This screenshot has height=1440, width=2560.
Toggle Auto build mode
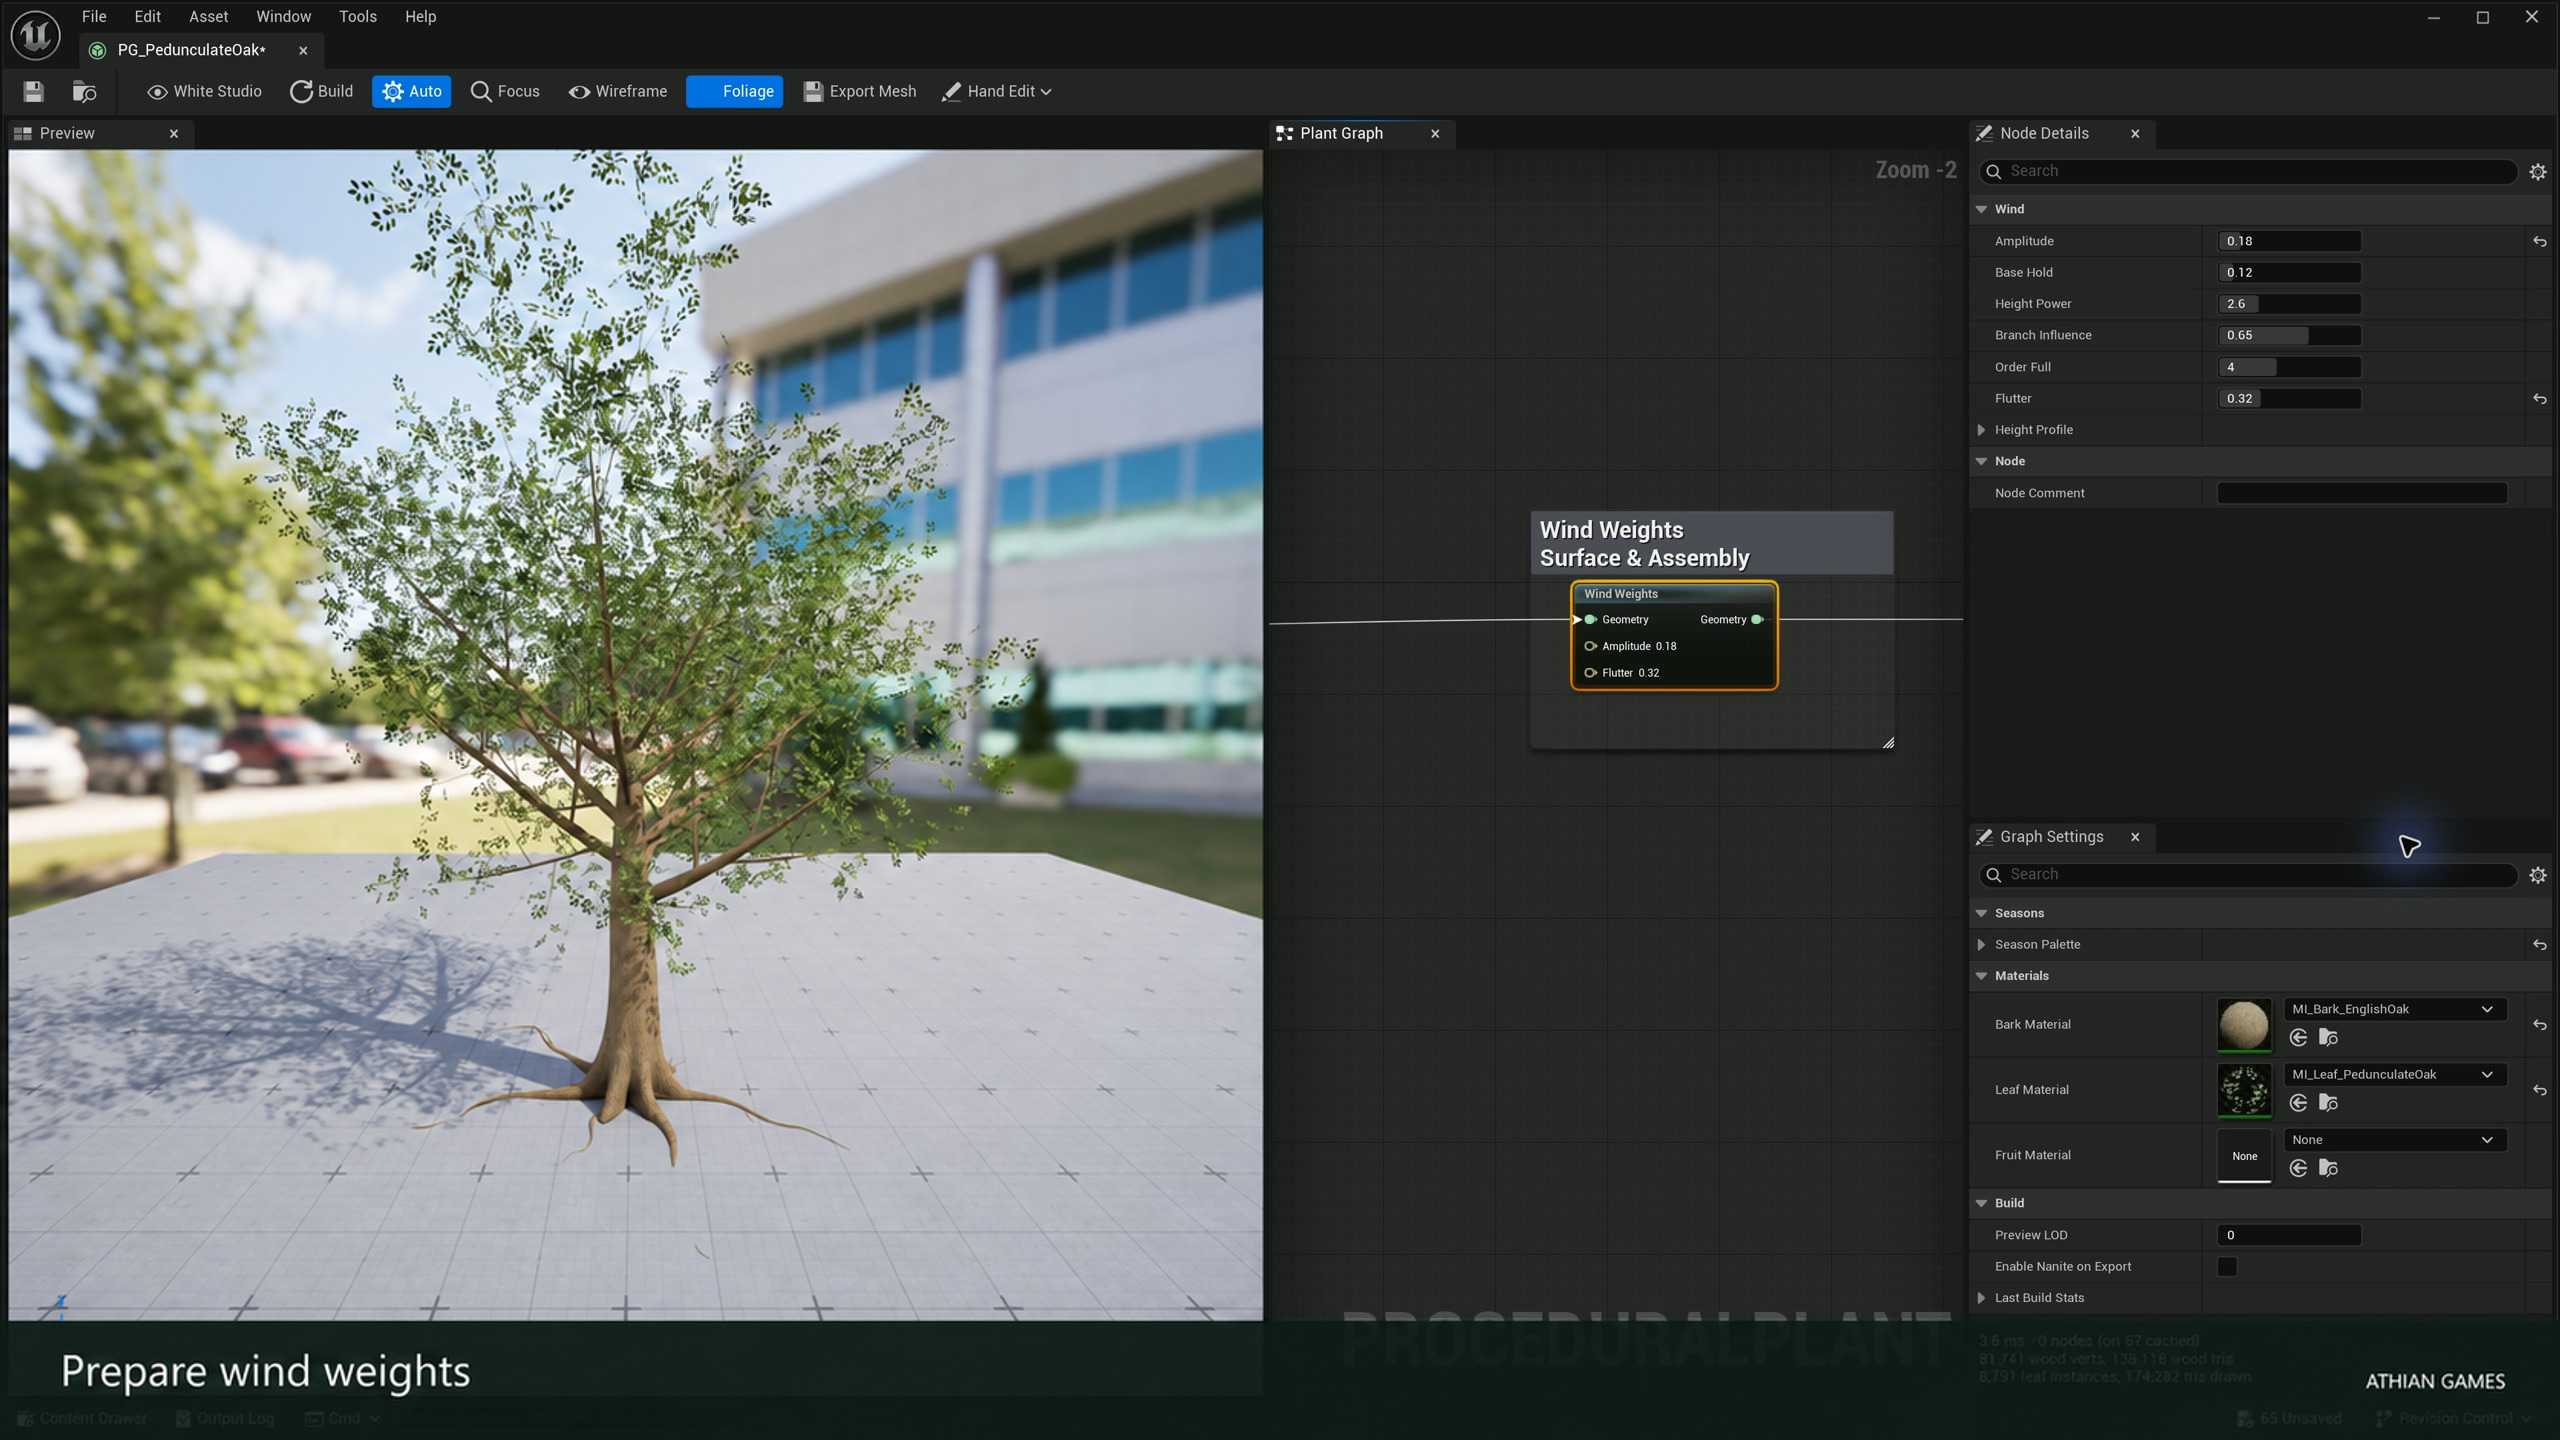411,91
